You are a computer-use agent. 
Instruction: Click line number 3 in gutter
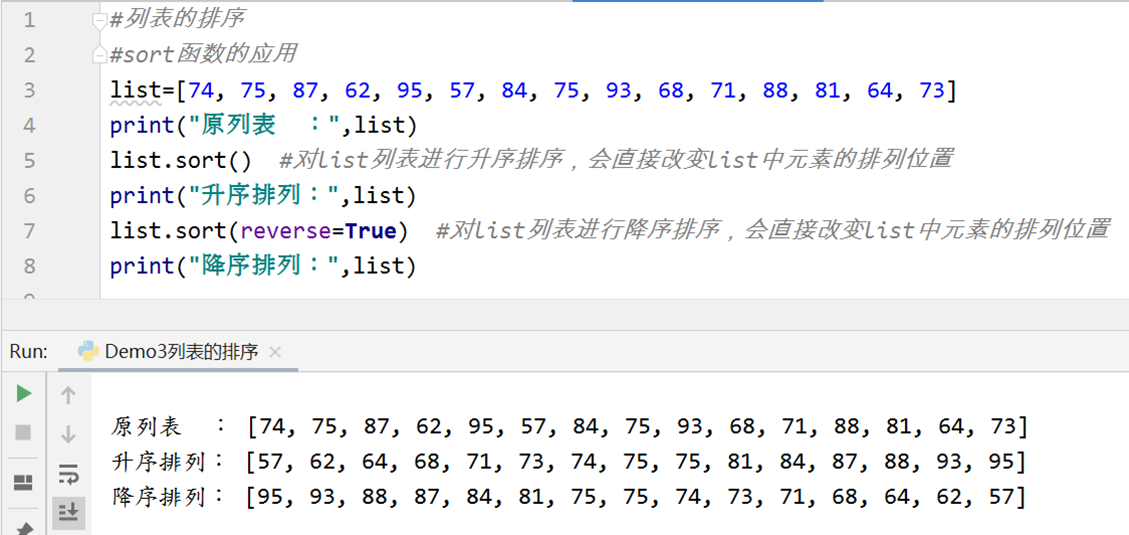tap(29, 90)
